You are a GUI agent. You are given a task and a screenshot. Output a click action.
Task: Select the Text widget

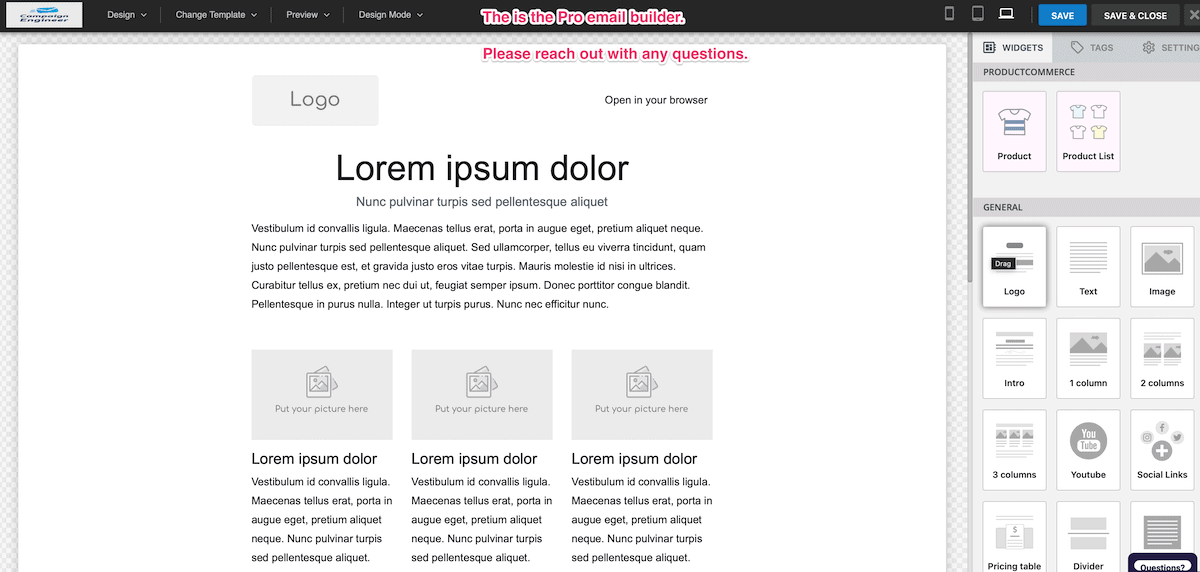(x=1088, y=266)
